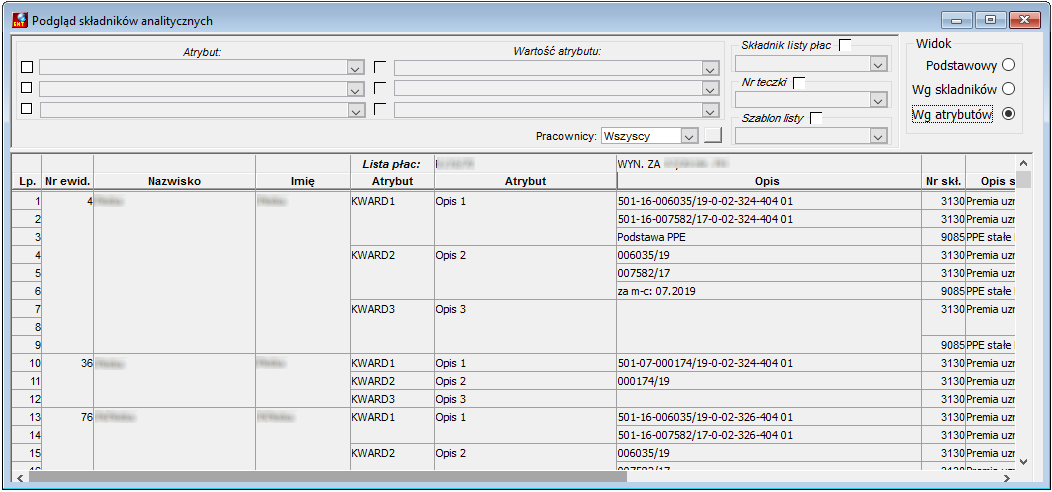The width and height of the screenshot is (1052, 492).
Task: Click KWARD1 attribute in row 1
Action: point(392,219)
